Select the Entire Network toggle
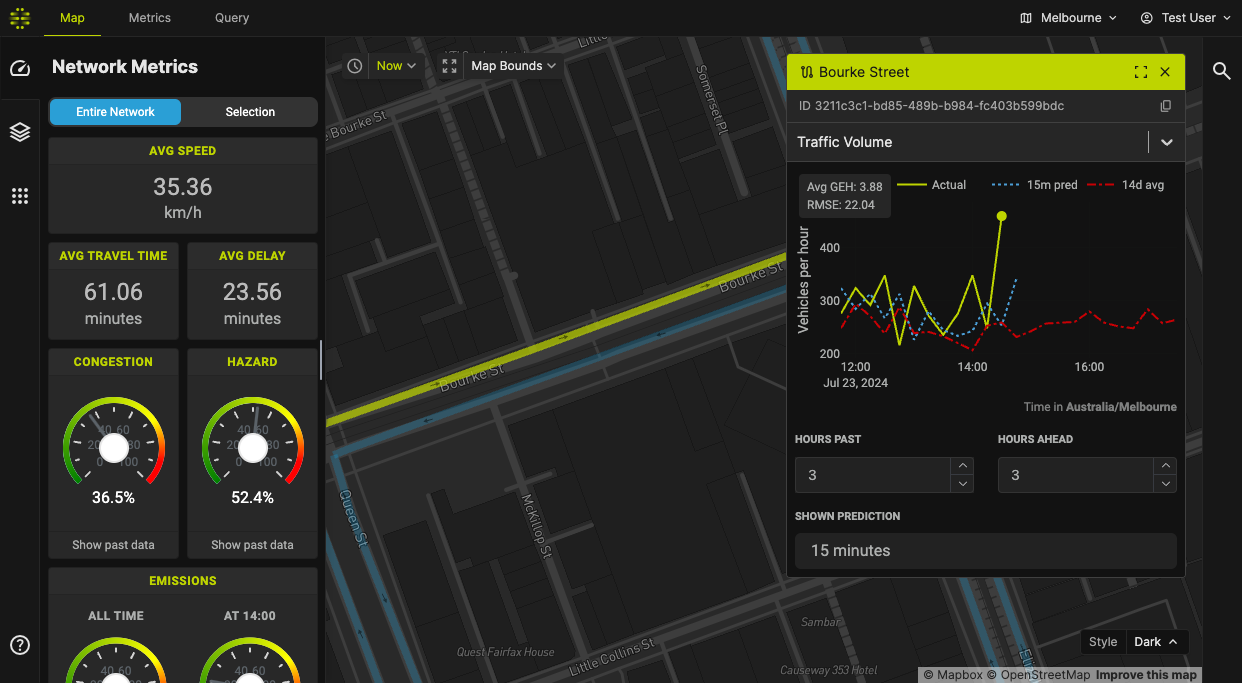The height and width of the screenshot is (683, 1242). coord(116,112)
